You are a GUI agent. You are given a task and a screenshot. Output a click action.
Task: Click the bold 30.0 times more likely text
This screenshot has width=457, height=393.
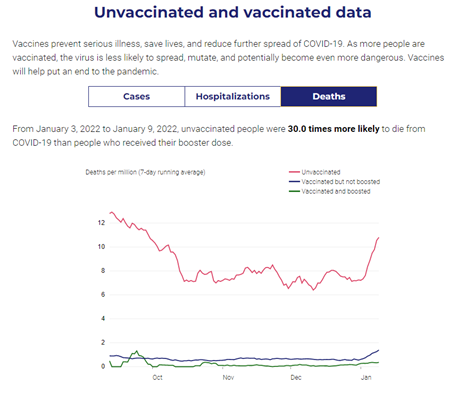[333, 129]
